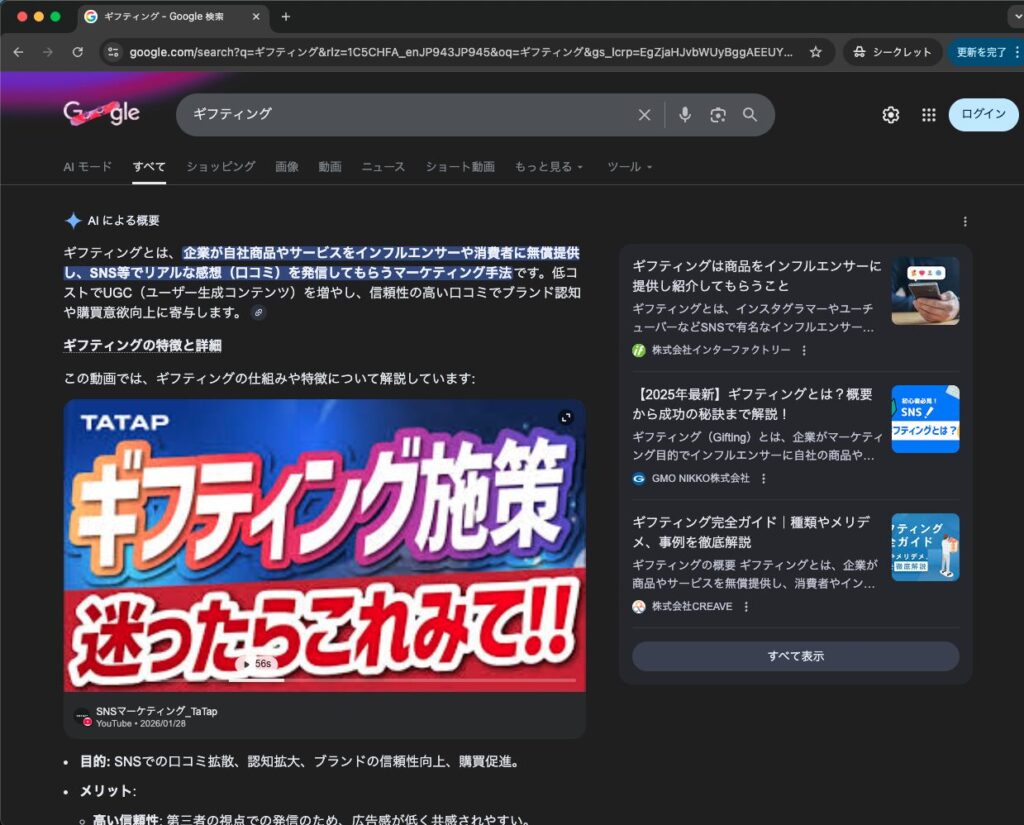Click the ギフティング search input field
Viewport: 1024px width, 825px height.
click(400, 115)
